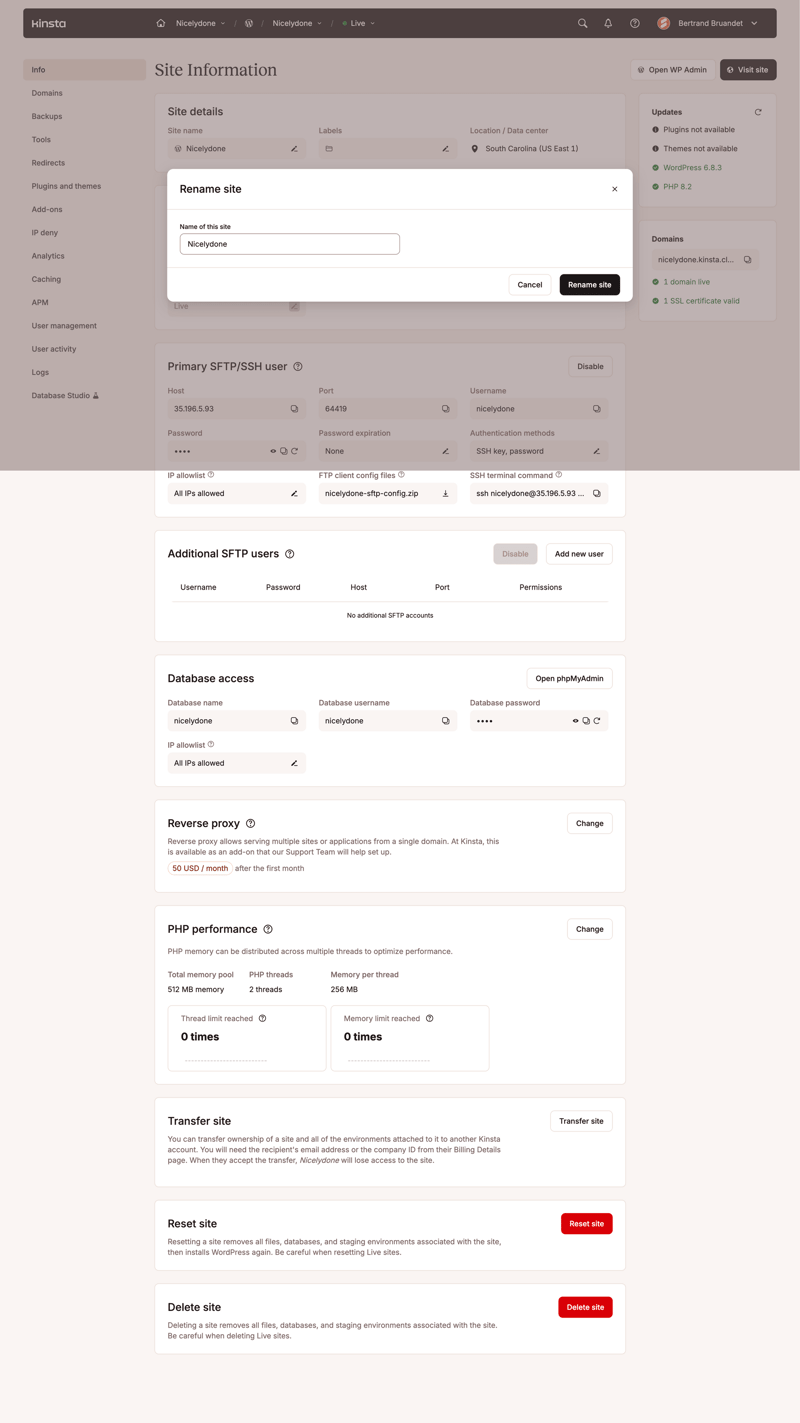The width and height of the screenshot is (800, 1423).
Task: Open the search in the top bar
Action: click(582, 22)
